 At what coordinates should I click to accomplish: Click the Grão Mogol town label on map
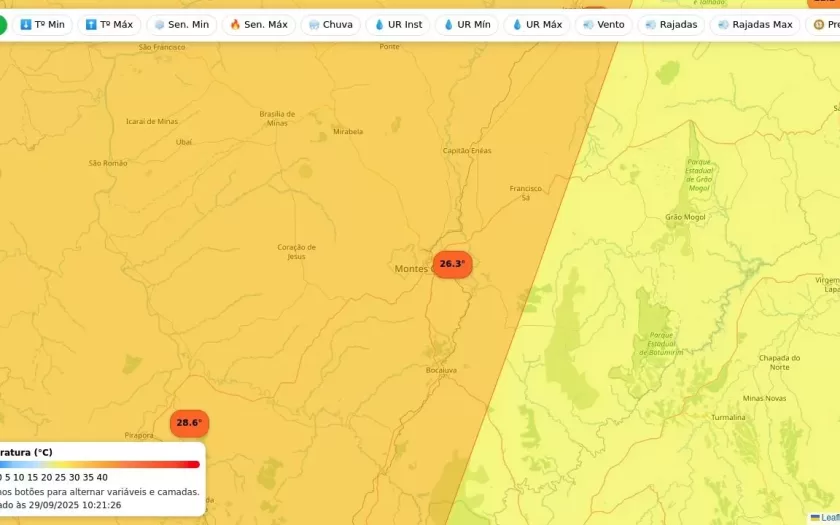click(685, 217)
